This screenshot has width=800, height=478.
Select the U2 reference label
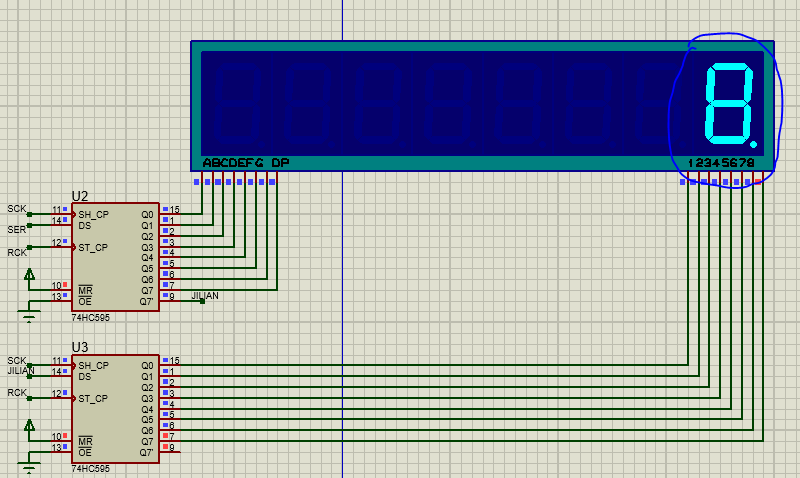(80, 196)
